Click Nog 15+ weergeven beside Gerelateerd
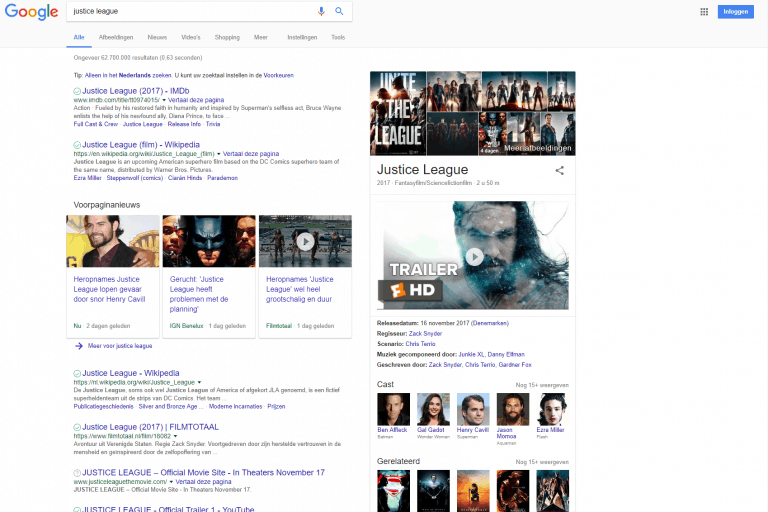The width and height of the screenshot is (768, 512). tap(542, 462)
